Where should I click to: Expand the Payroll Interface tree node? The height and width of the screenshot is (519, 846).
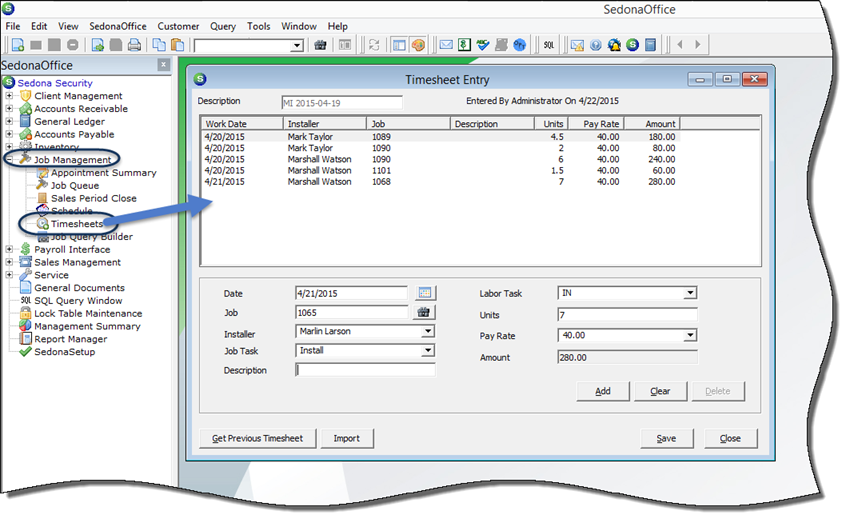[x=9, y=249]
